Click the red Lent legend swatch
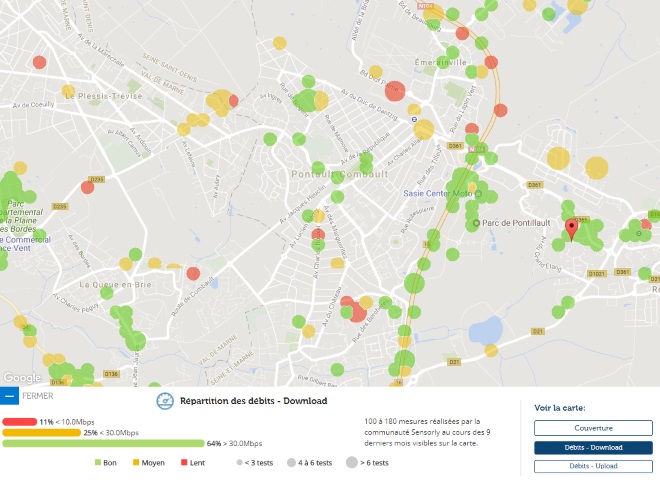This screenshot has width=660, height=487. 184,463
